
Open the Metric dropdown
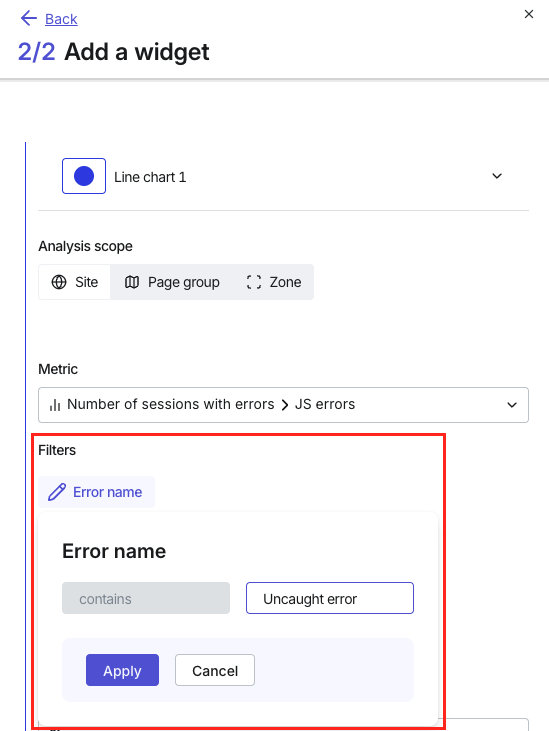click(x=283, y=405)
